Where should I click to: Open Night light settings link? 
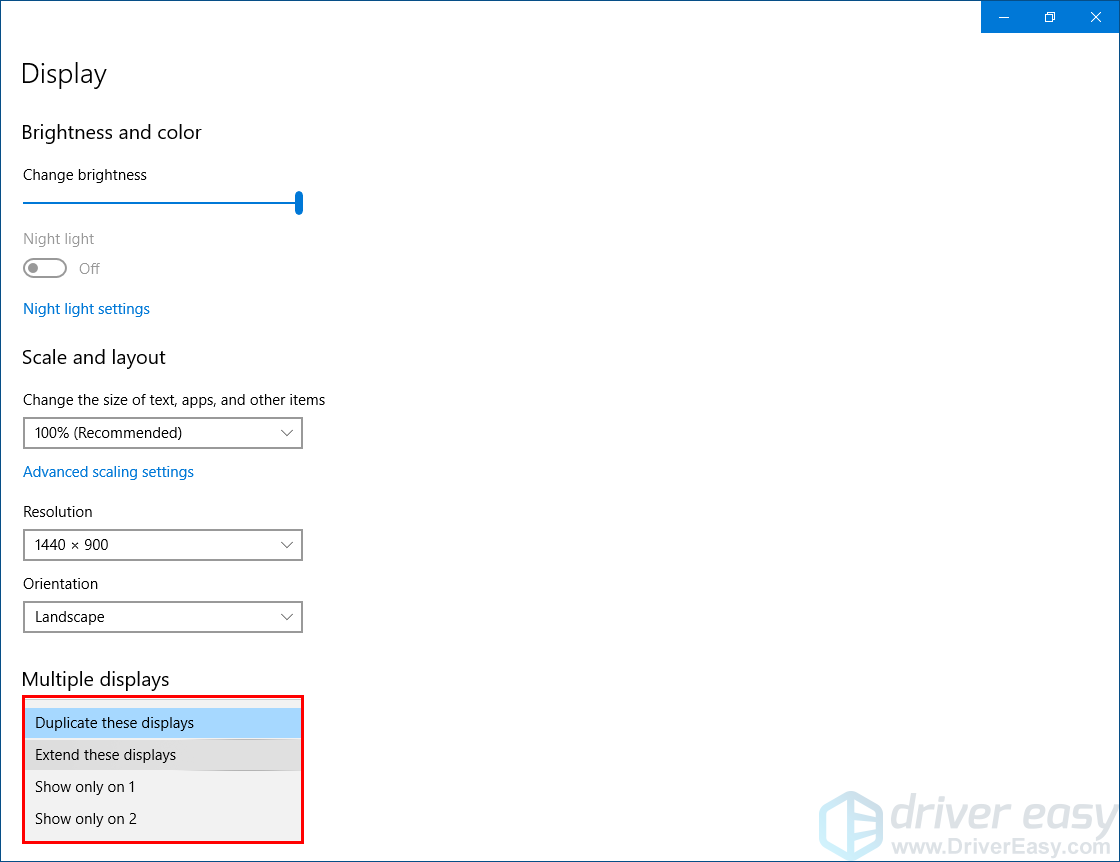[x=86, y=309]
